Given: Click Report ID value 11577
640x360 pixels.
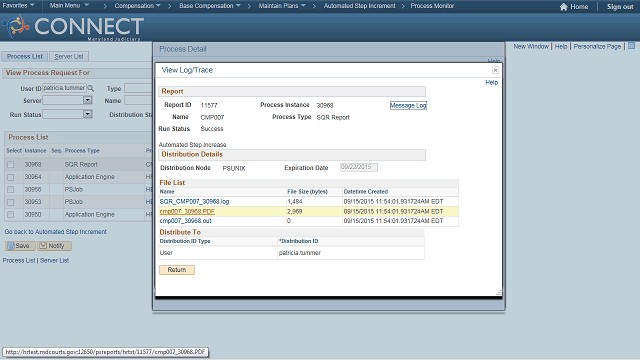Looking at the screenshot, I should [x=209, y=105].
